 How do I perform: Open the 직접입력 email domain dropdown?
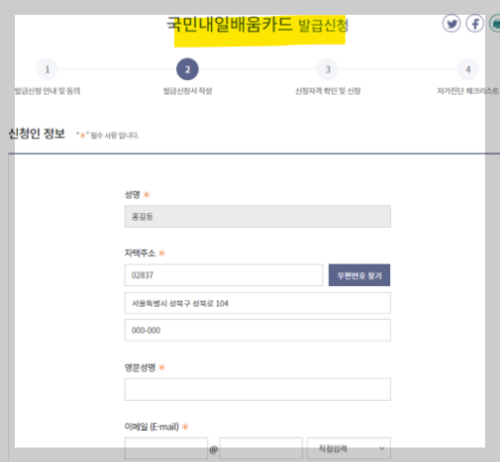point(349,449)
